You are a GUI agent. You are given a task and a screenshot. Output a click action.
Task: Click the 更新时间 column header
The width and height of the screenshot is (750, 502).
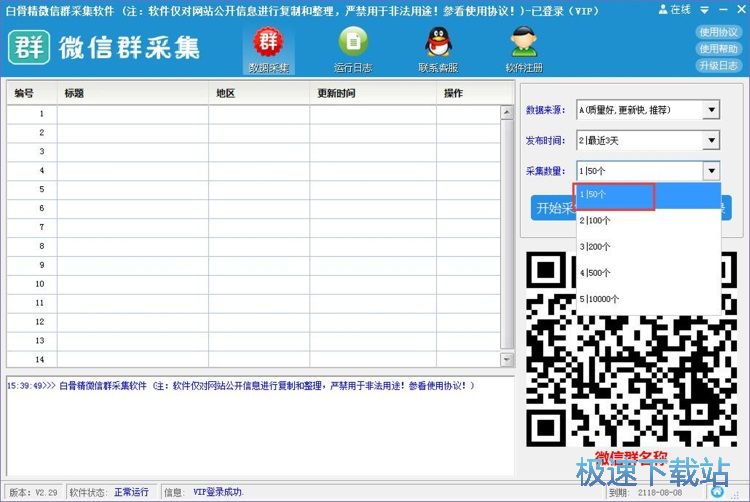pyautogui.click(x=373, y=93)
